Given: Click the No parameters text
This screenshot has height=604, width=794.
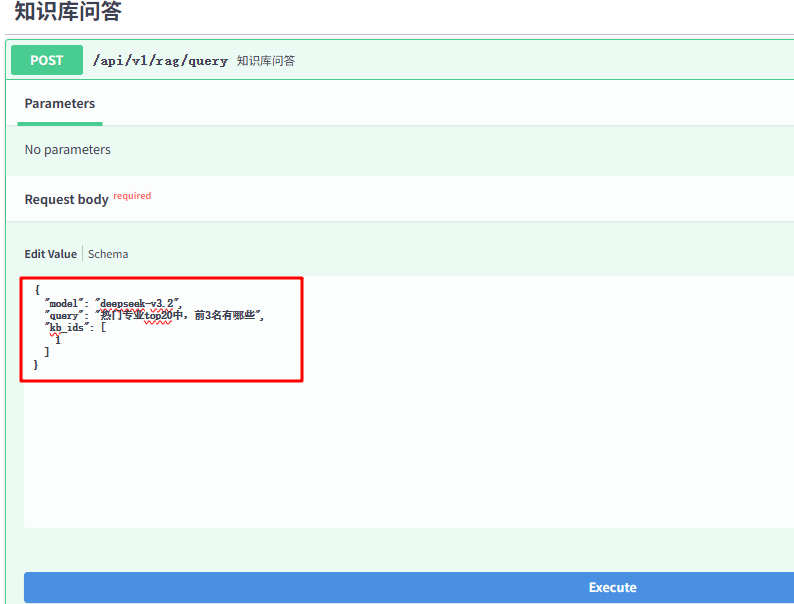Looking at the screenshot, I should point(68,150).
